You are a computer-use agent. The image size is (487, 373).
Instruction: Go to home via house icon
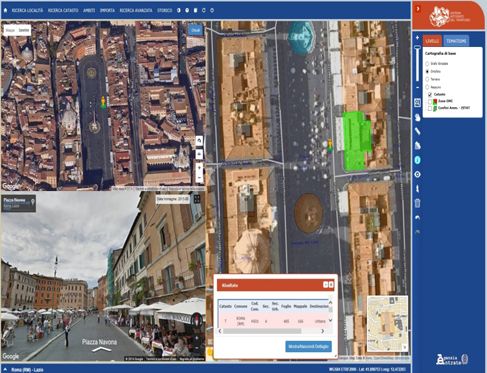[5, 10]
